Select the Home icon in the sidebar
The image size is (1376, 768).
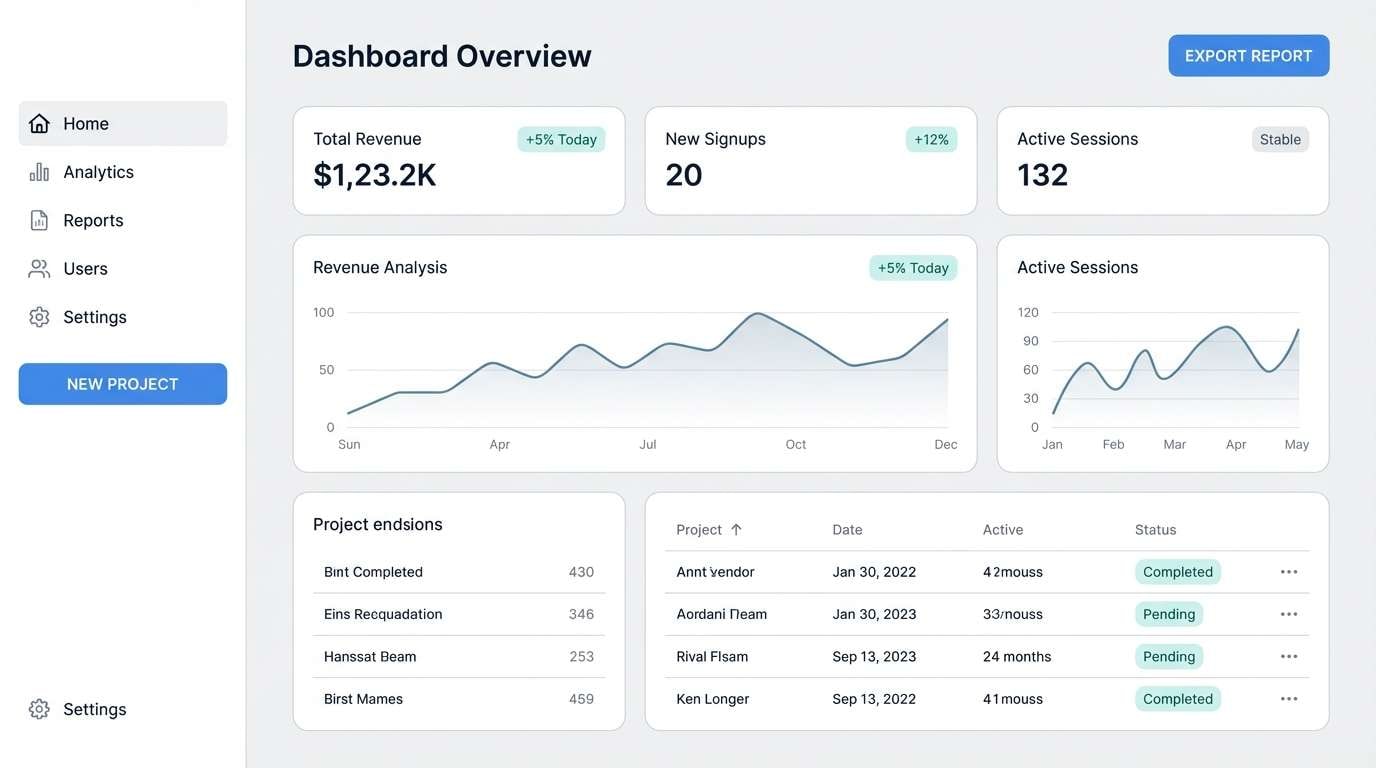pyautogui.click(x=38, y=123)
